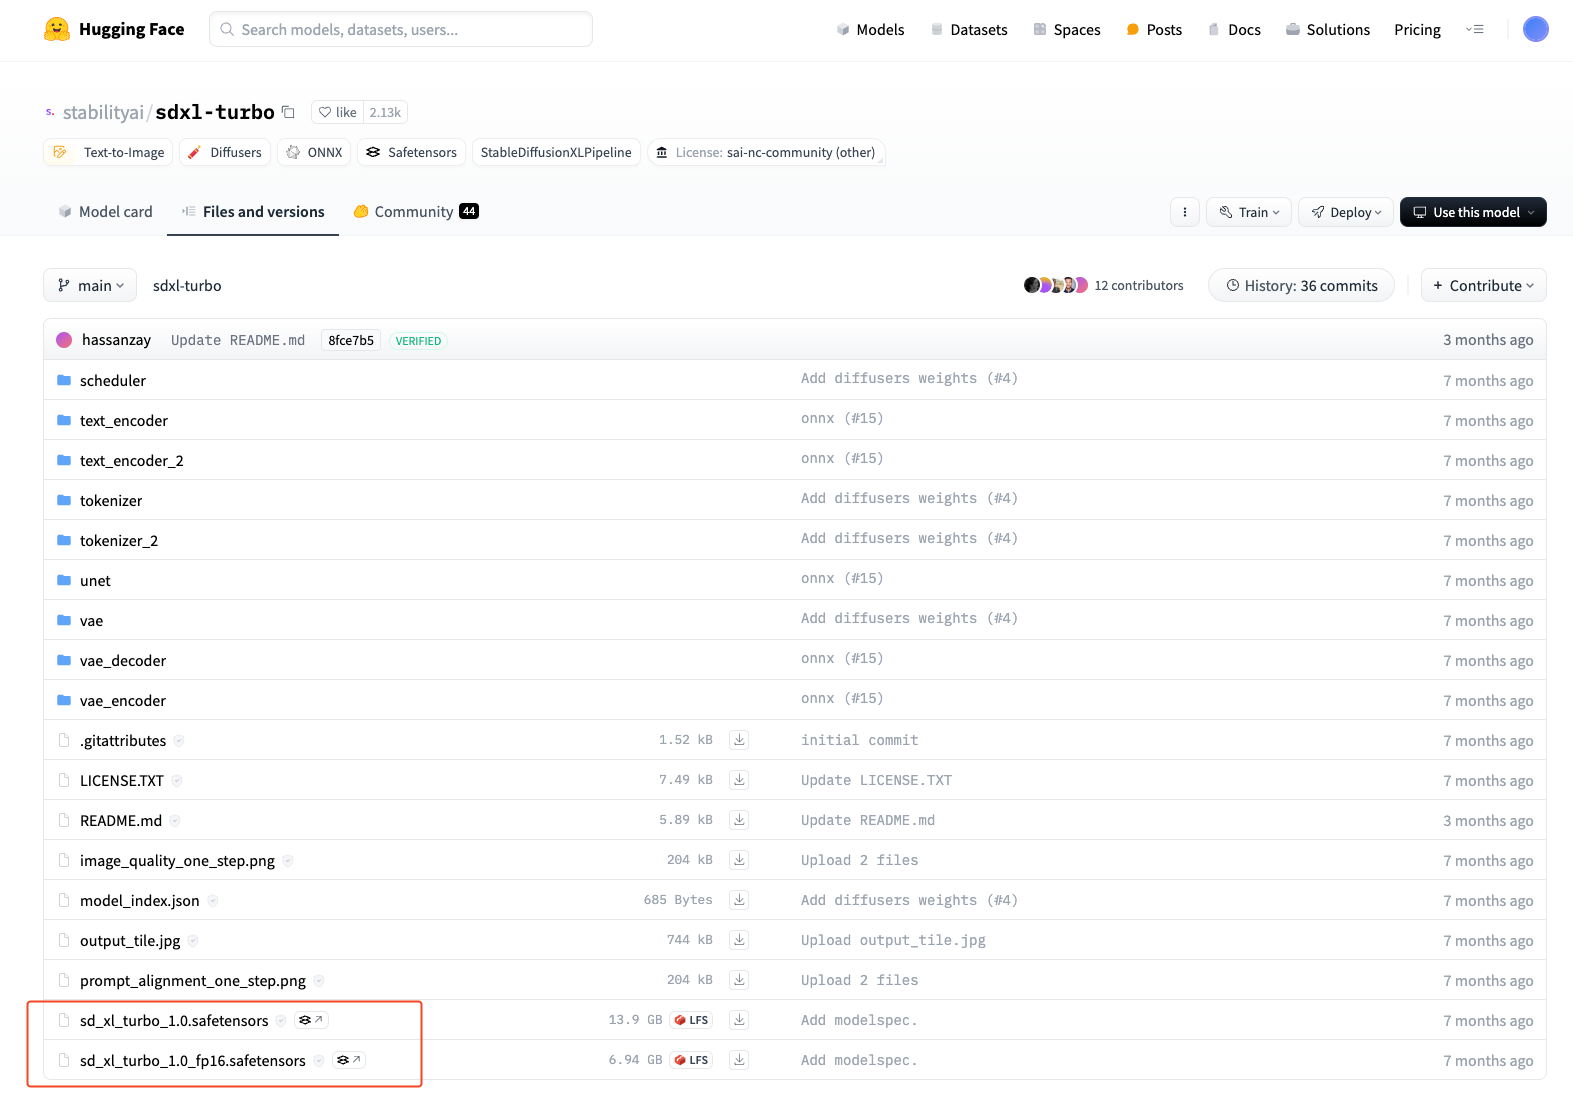Click the 2.13k likes count

pyautogui.click(x=385, y=112)
